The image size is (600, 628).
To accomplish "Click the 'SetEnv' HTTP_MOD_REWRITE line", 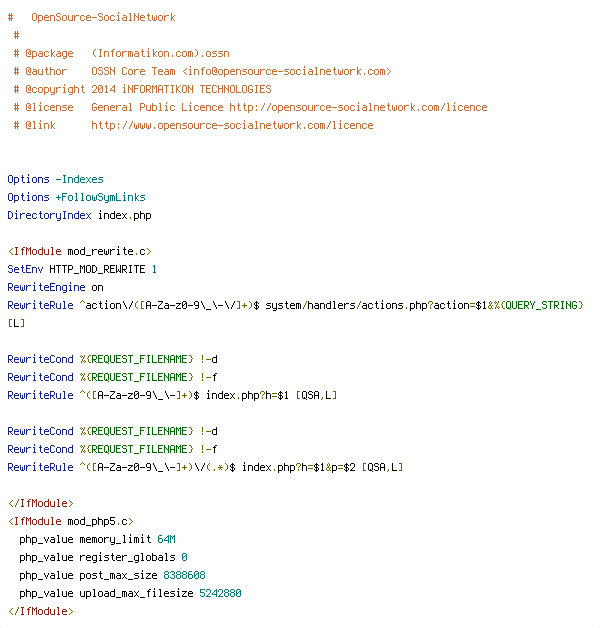I will 82,269.
